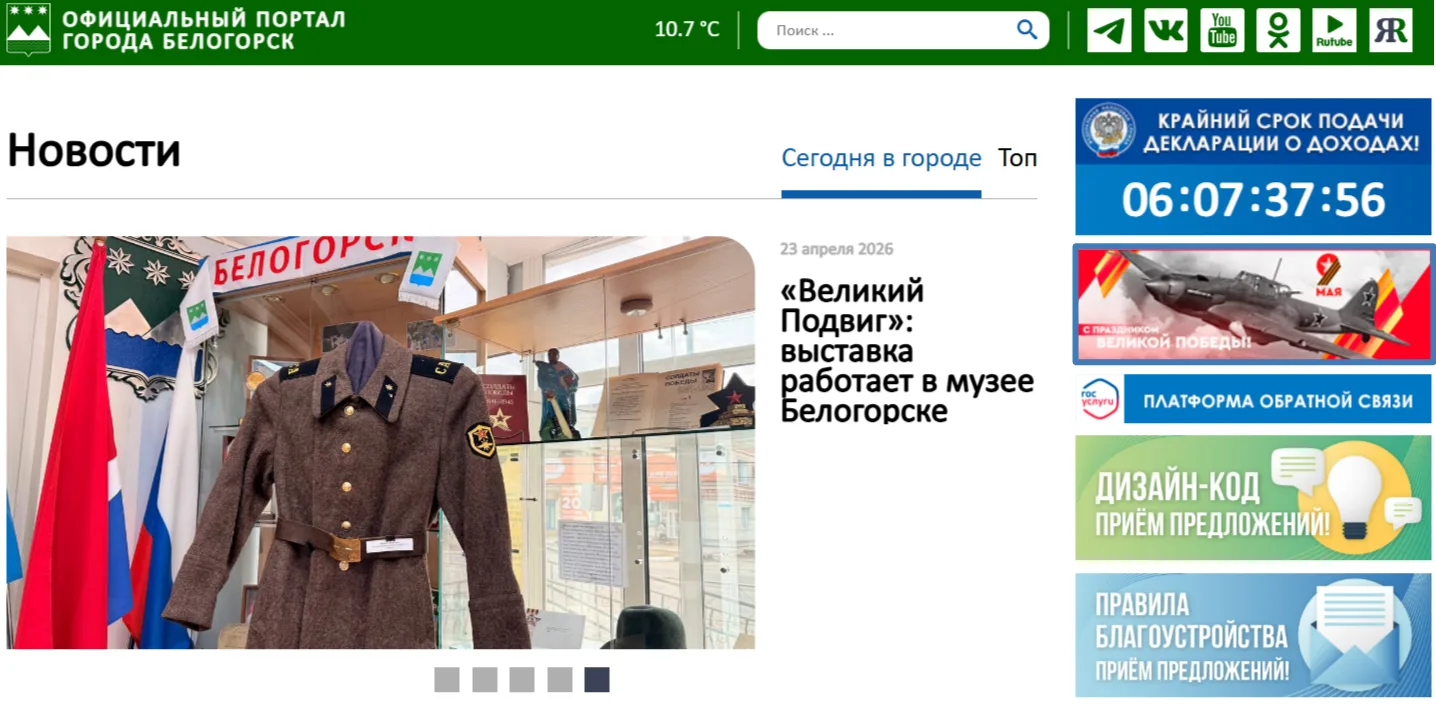
Task: Select the second slider dot
Action: click(485, 680)
